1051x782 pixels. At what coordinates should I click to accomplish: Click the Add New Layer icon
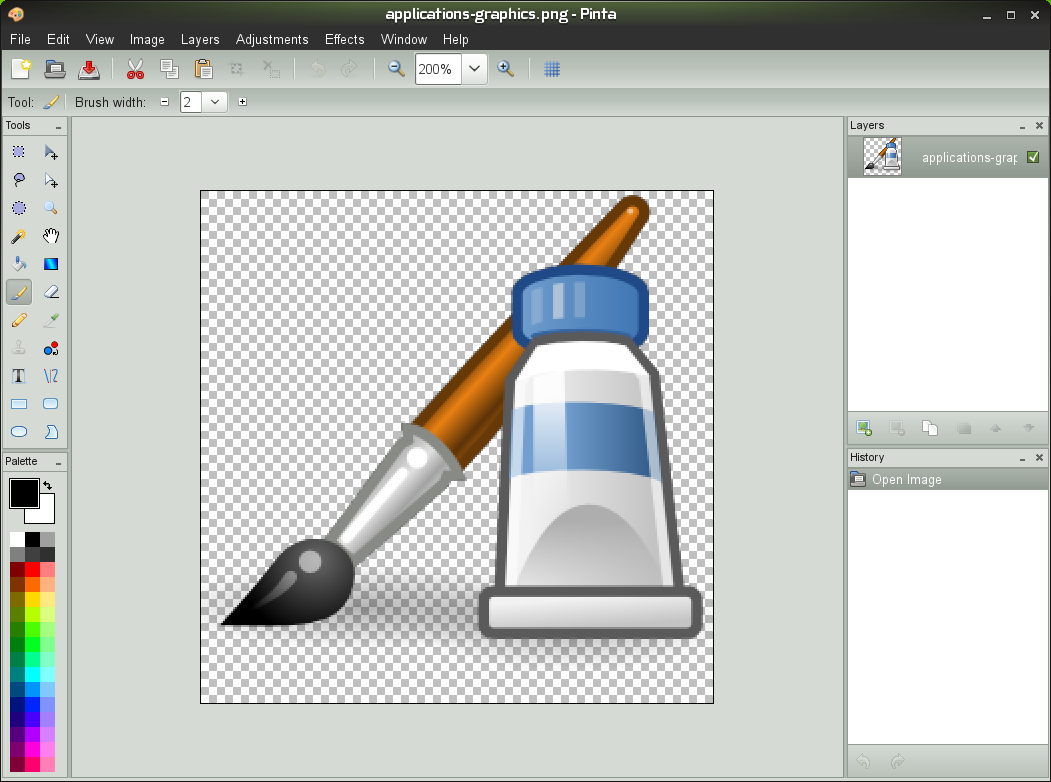click(864, 428)
